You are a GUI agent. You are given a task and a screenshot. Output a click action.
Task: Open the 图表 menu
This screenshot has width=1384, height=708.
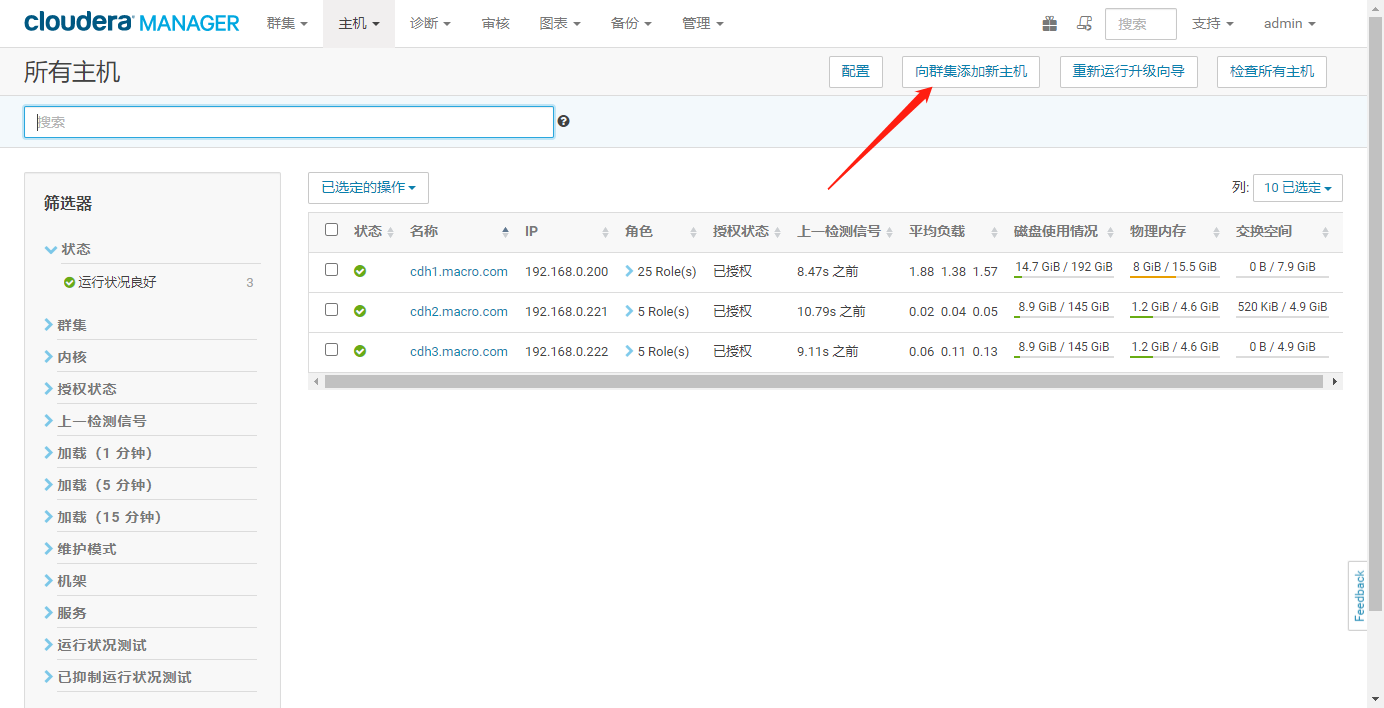tap(560, 23)
